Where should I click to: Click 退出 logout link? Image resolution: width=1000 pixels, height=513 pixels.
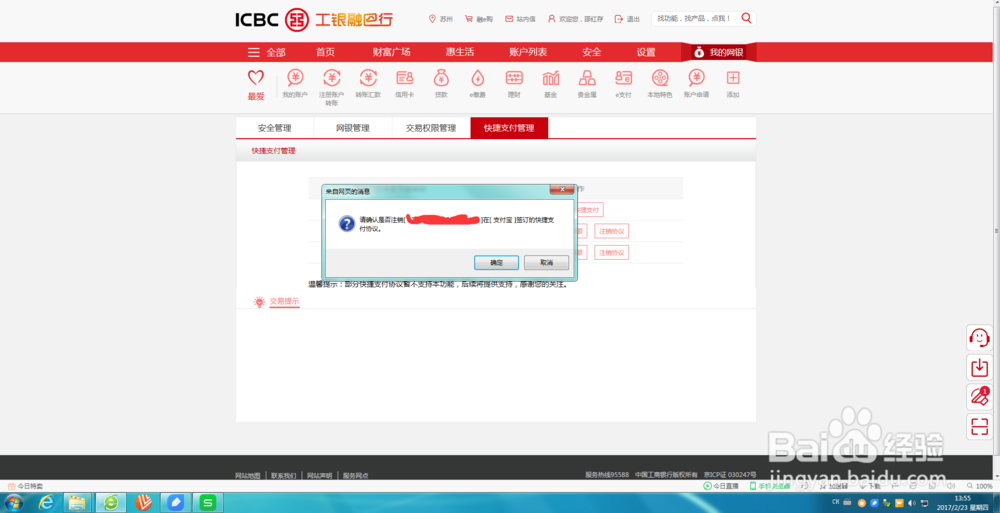click(x=628, y=19)
